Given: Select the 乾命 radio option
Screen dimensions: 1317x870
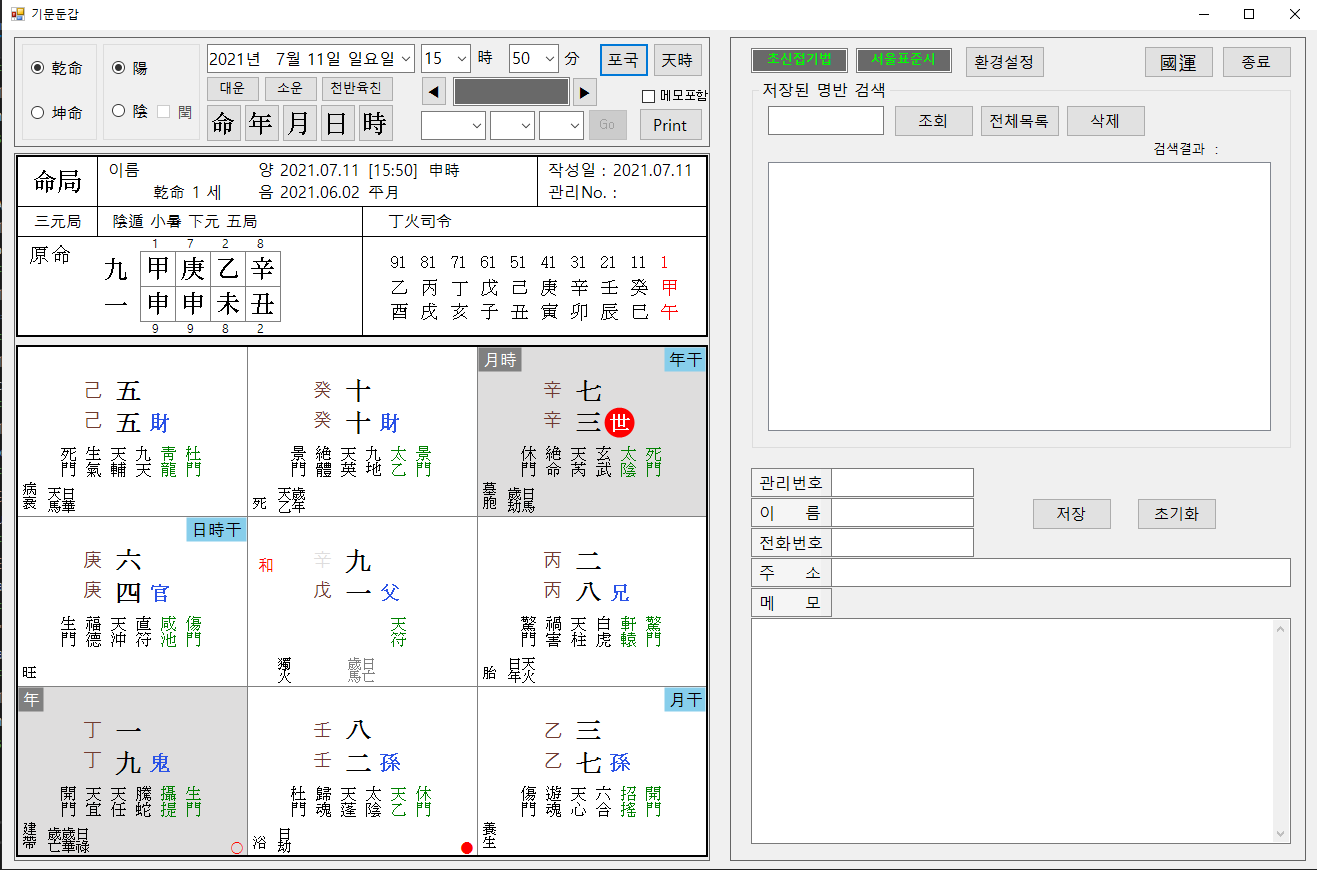Looking at the screenshot, I should pos(56,68).
